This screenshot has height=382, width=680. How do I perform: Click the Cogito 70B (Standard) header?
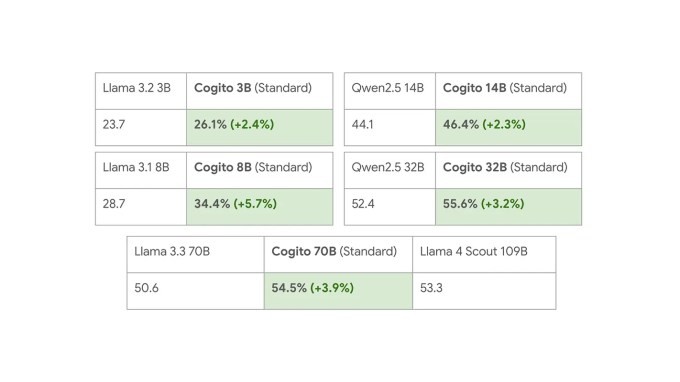coord(338,255)
